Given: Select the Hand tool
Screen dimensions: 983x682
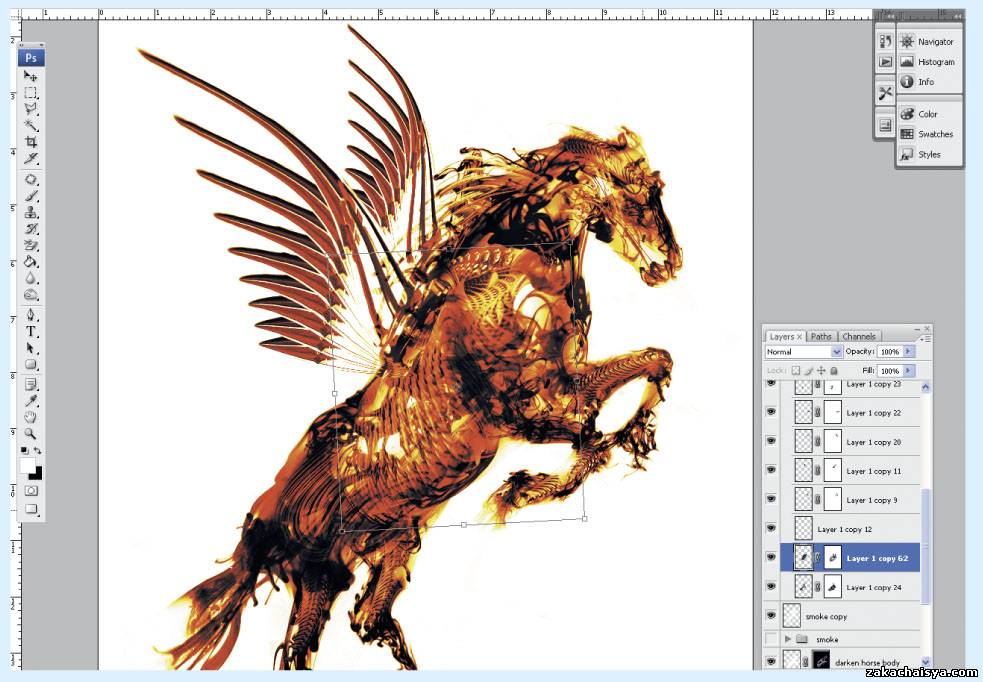Looking at the screenshot, I should [30, 417].
